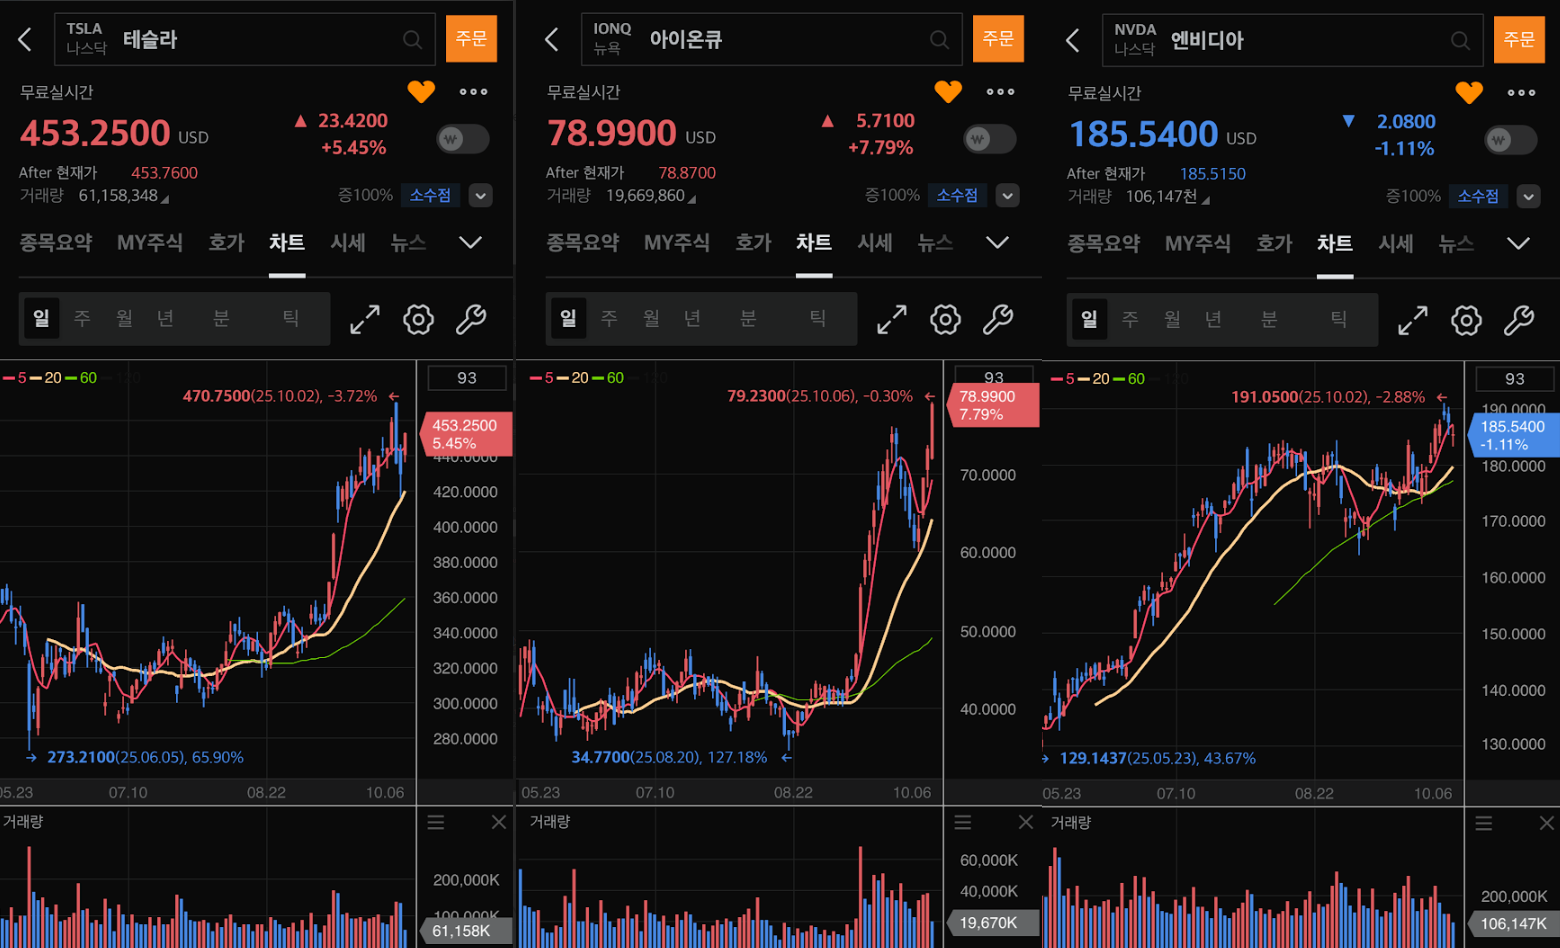Tap orange 주문 button for Tesla
The image size is (1560, 948).
tap(471, 39)
